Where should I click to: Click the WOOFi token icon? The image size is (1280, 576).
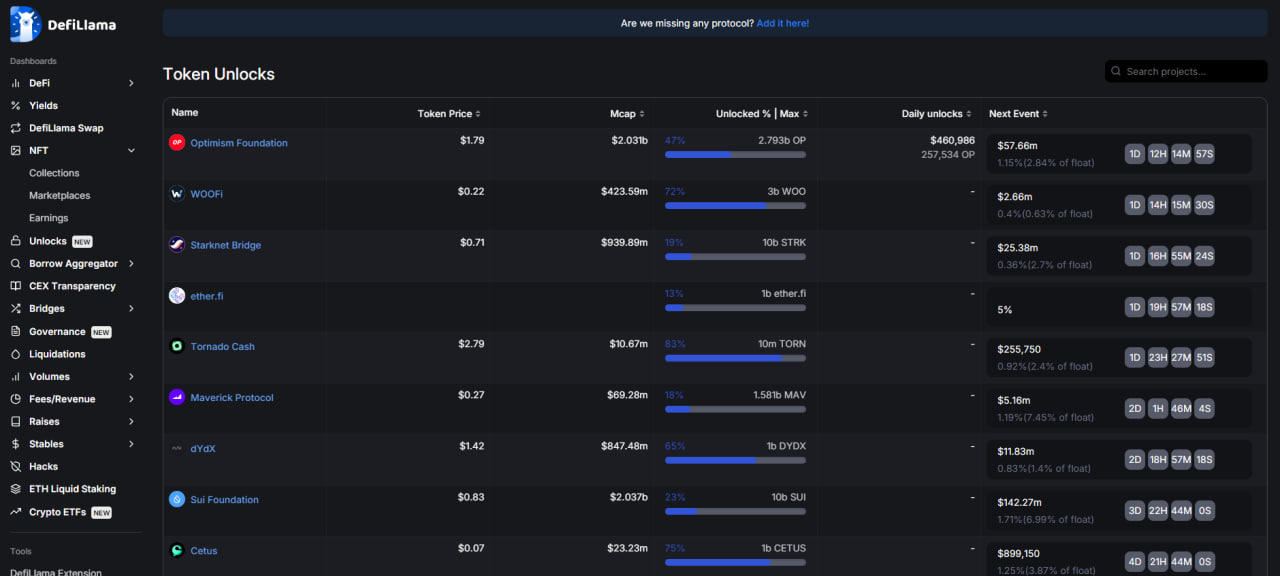click(x=177, y=194)
